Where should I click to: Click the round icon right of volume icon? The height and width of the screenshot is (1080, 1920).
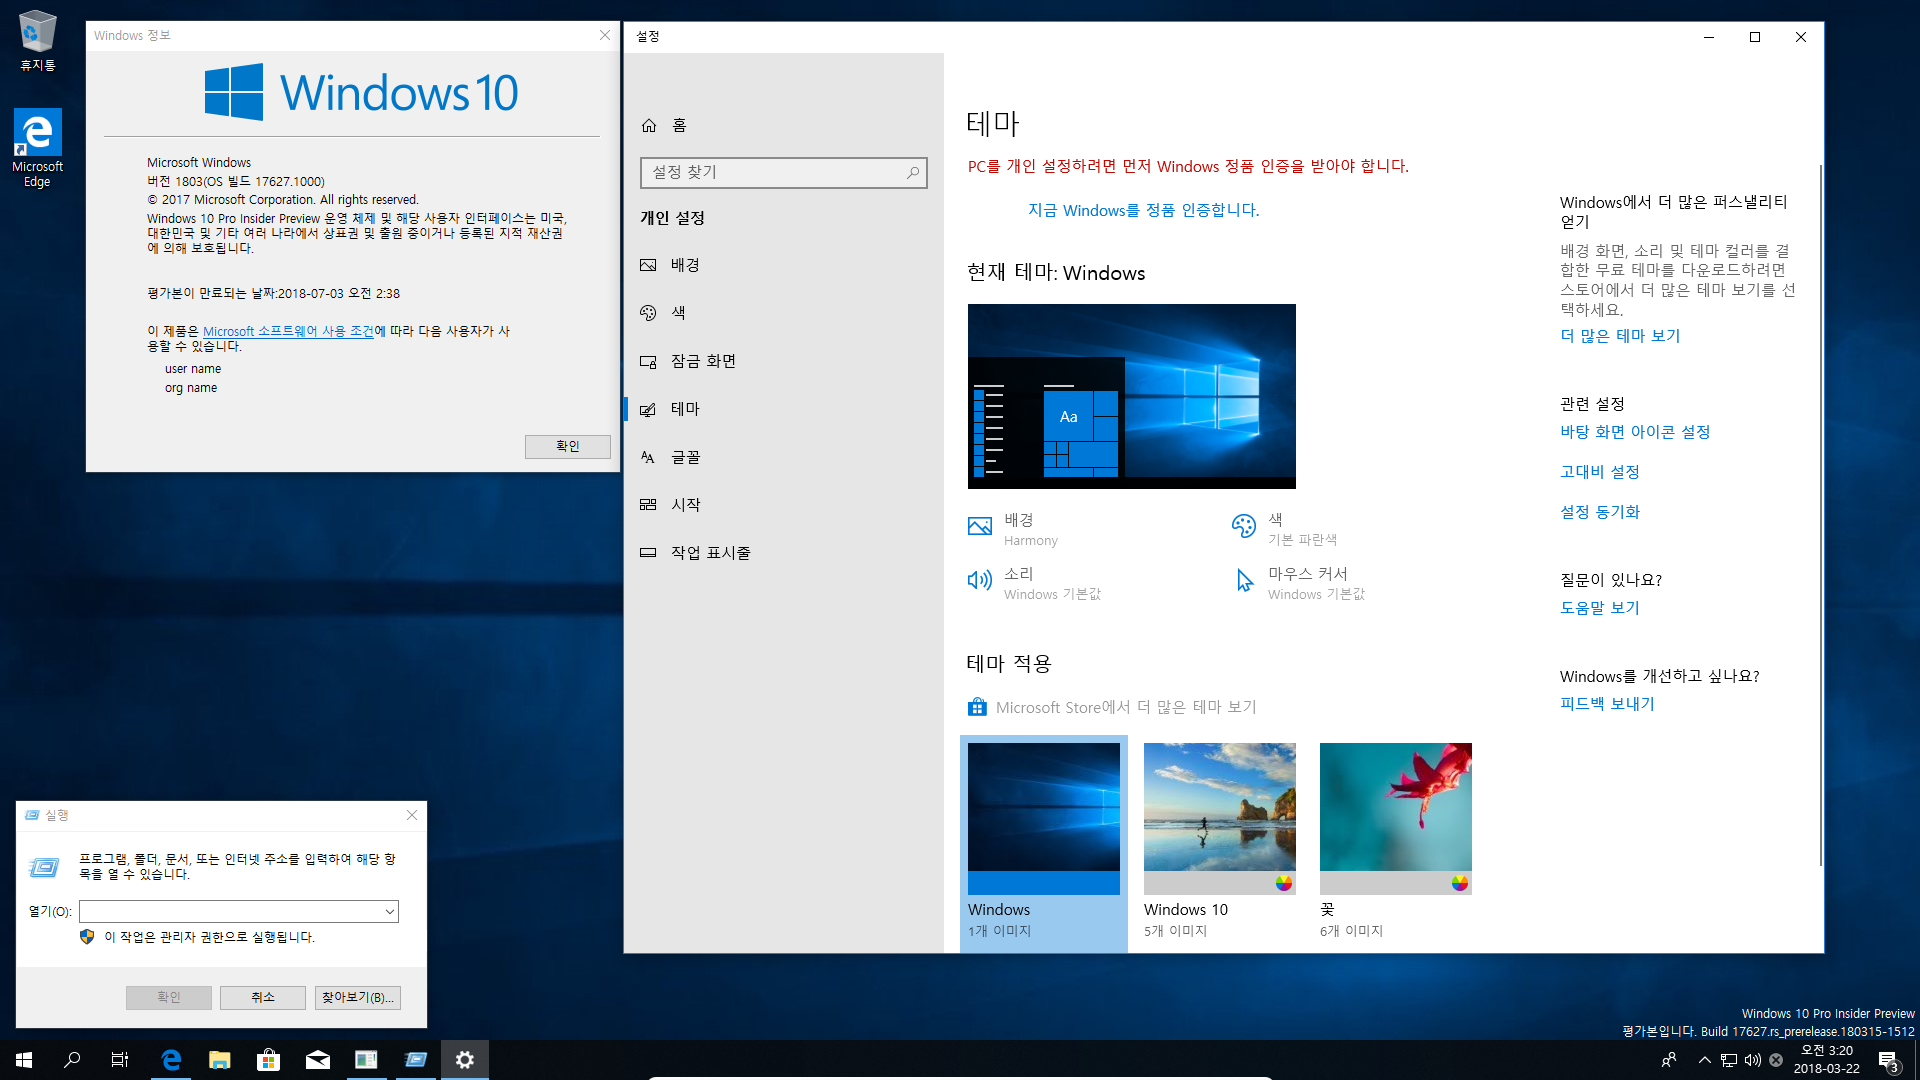click(1776, 1060)
